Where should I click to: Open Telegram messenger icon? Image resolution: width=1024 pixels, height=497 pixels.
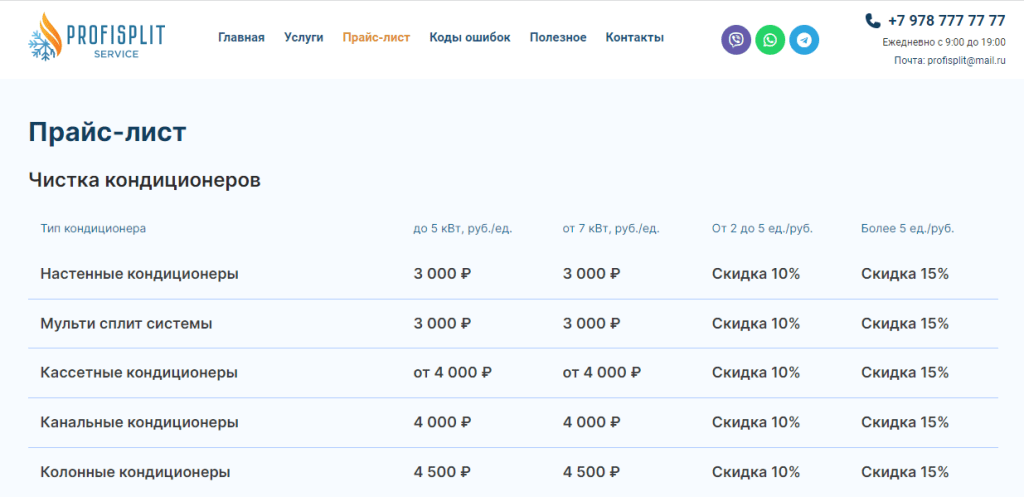pyautogui.click(x=804, y=40)
